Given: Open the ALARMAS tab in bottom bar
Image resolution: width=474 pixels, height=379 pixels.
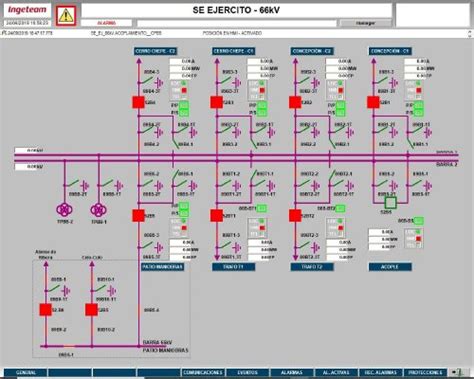Looking at the screenshot, I should click(292, 372).
